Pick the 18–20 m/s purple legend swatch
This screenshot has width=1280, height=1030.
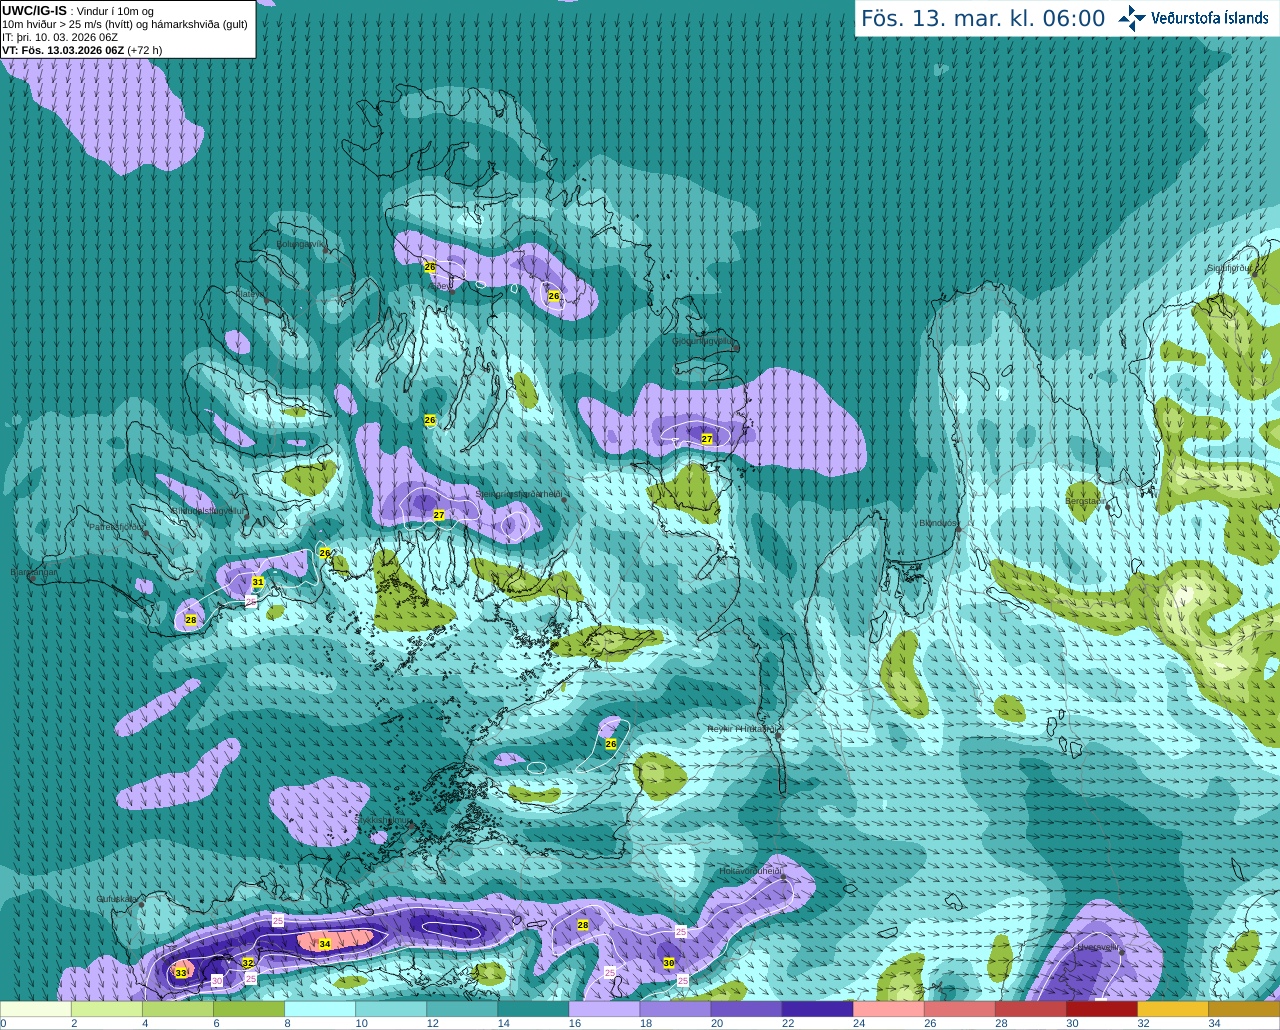pyautogui.click(x=676, y=1009)
